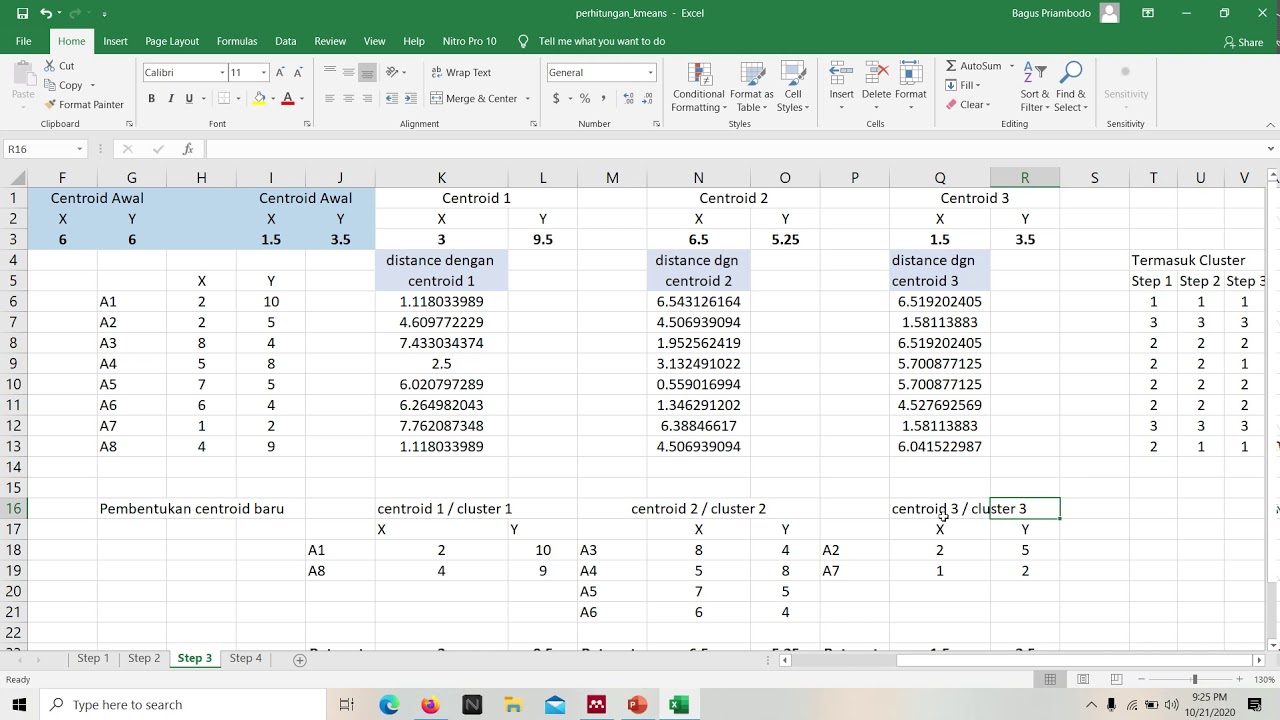Viewport: 1280px width, 720px height.
Task: Expand the Merge & Center dropdown arrow
Action: 527,98
